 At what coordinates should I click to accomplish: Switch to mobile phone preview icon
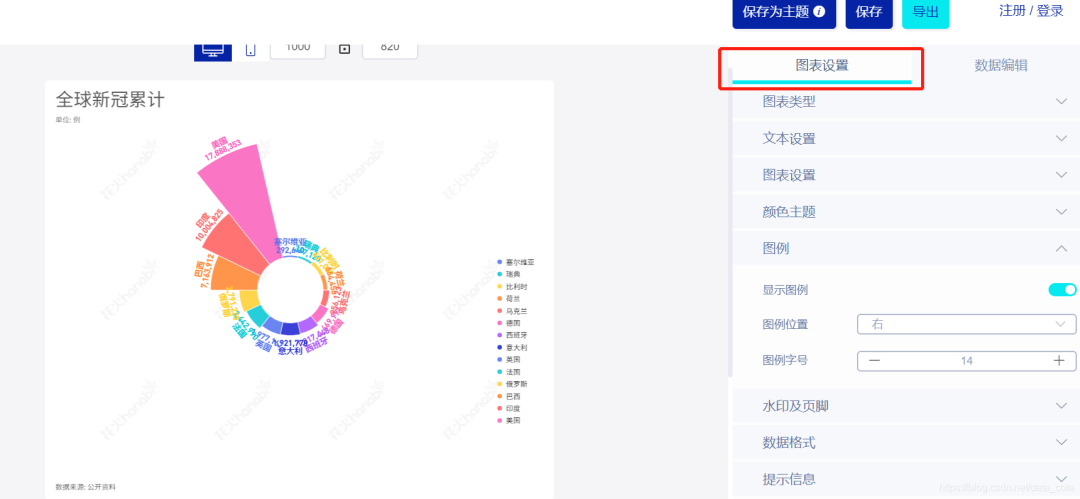251,50
